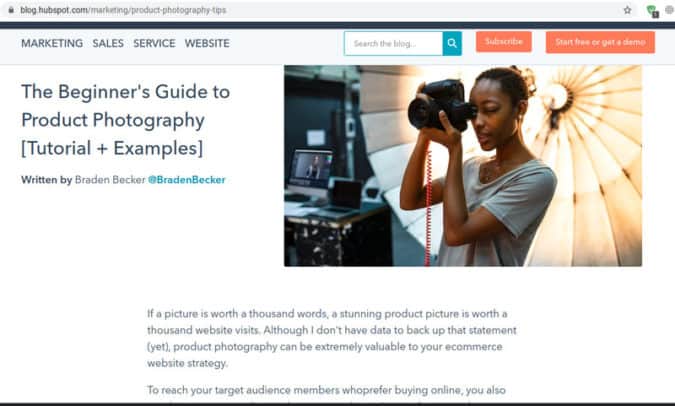Click the browser URL address text

tap(123, 10)
